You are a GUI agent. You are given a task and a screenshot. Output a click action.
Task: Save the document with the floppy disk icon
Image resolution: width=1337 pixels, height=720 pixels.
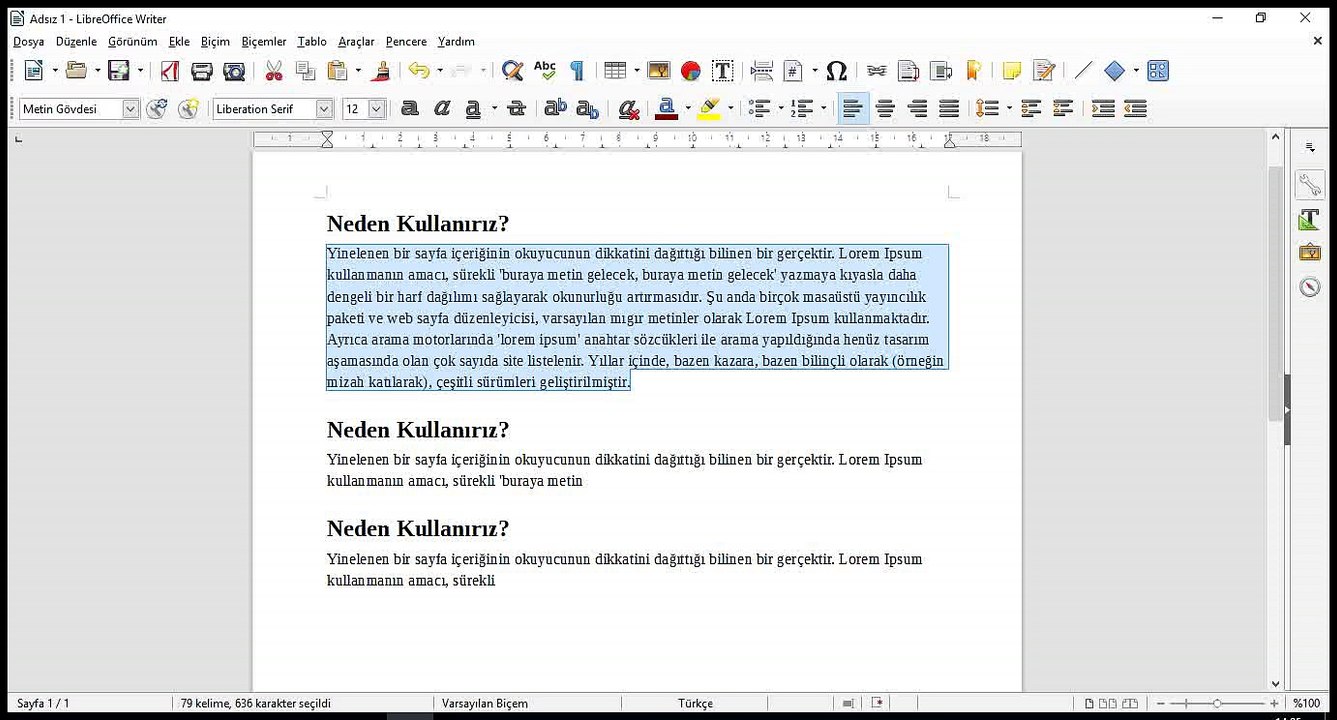click(x=119, y=70)
